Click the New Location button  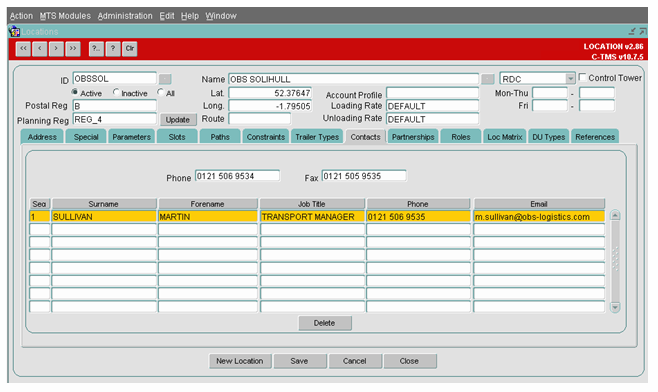pyautogui.click(x=240, y=361)
